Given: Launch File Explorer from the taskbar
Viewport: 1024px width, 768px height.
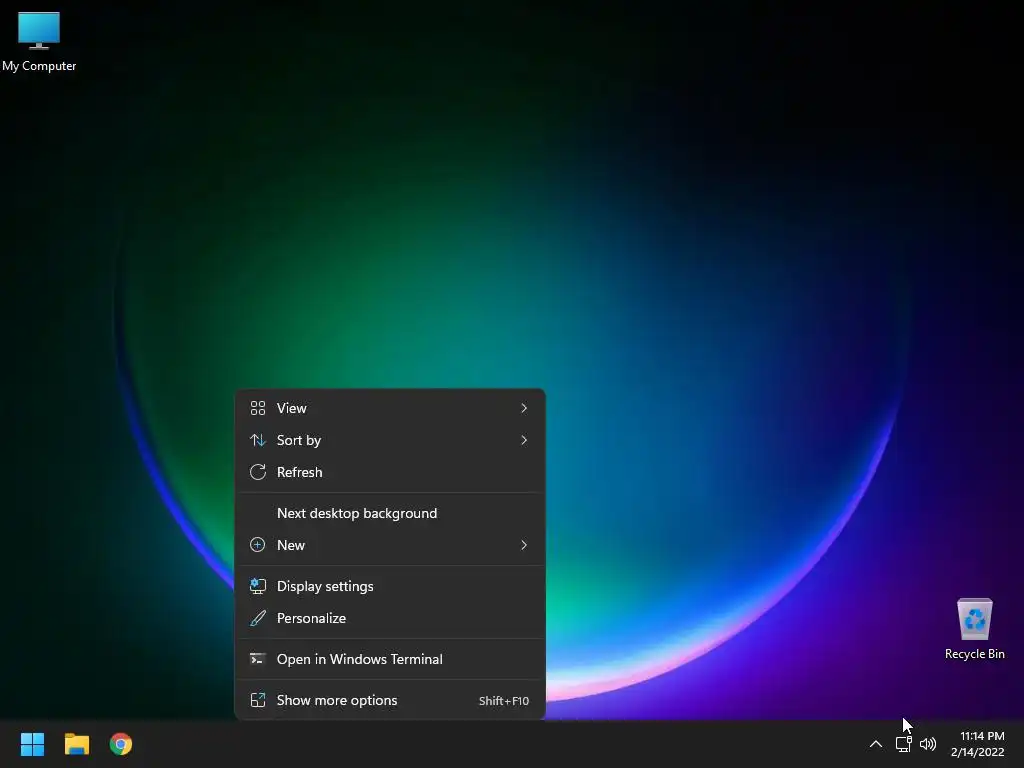Looking at the screenshot, I should point(76,744).
